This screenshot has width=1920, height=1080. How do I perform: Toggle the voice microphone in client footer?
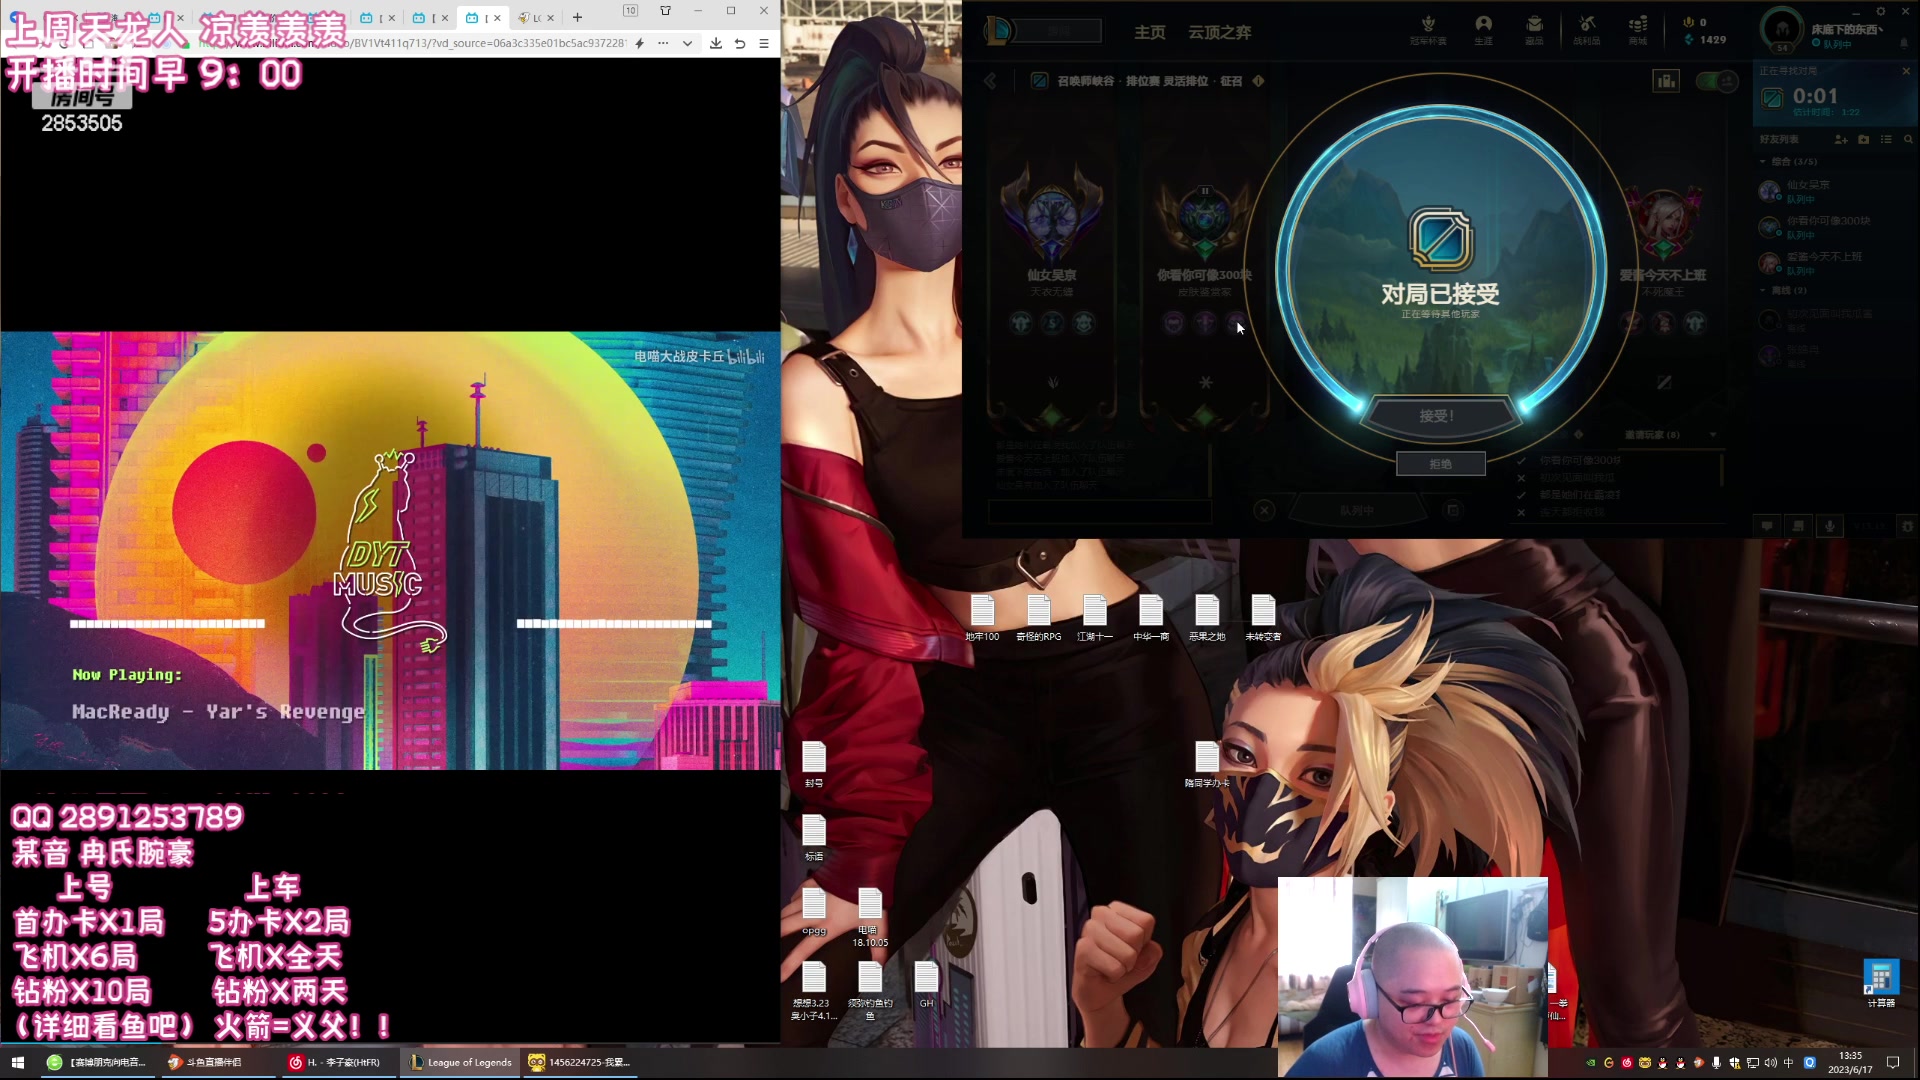[x=1829, y=526]
